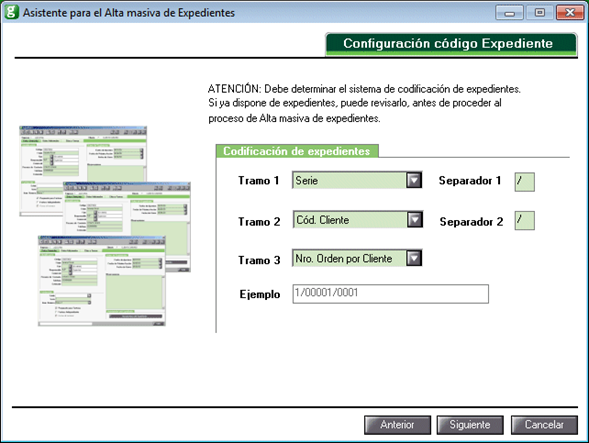Proceed with the Siguiente button
Screen dimensions: 589x443
(x=470, y=425)
